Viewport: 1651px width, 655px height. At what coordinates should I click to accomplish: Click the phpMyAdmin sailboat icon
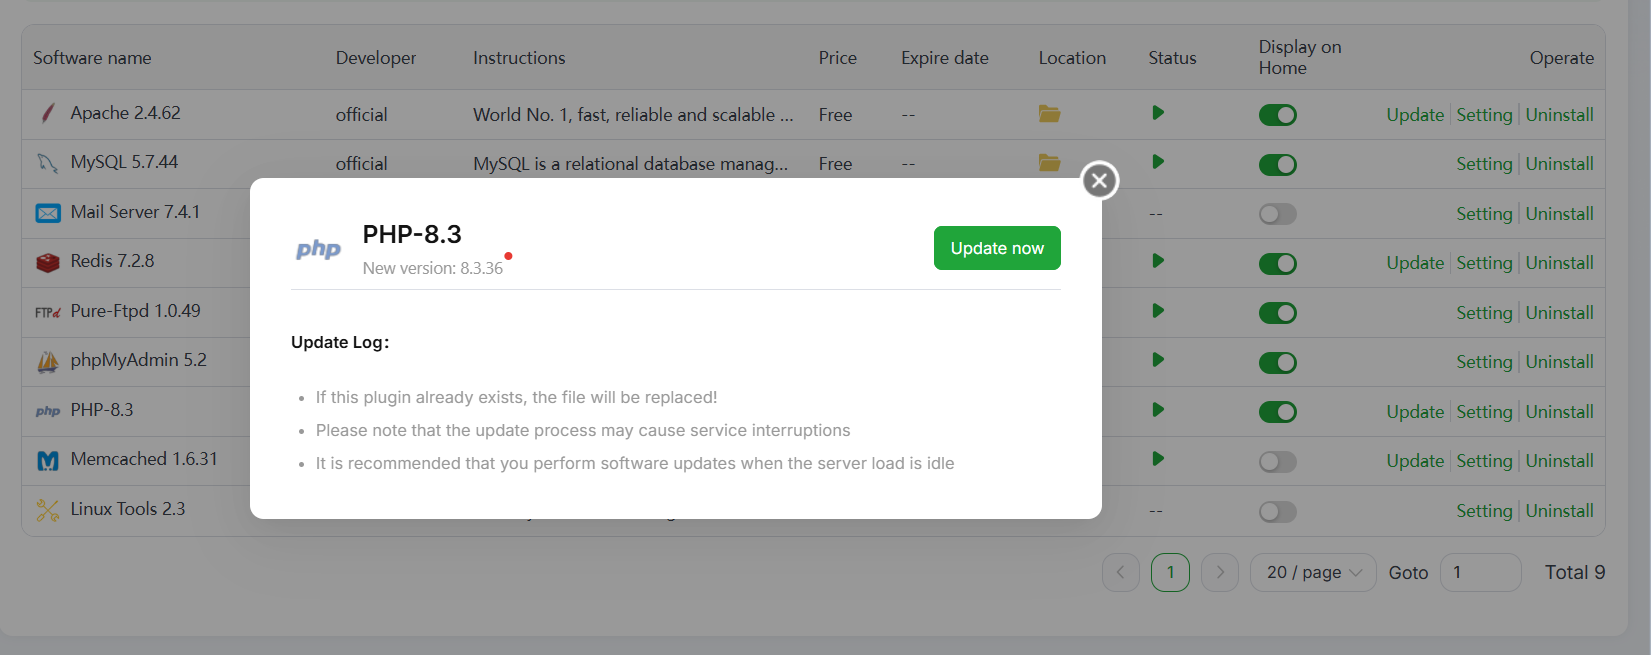tap(48, 362)
